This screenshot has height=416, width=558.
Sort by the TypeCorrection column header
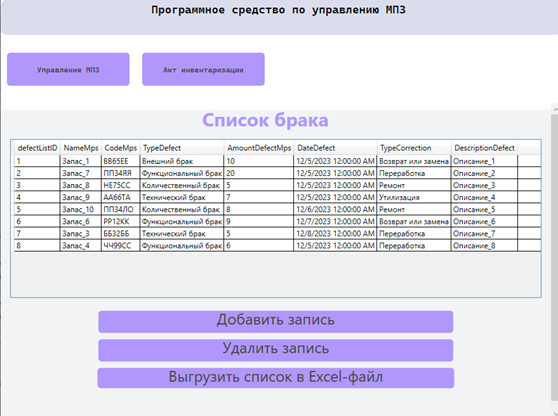pyautogui.click(x=414, y=148)
